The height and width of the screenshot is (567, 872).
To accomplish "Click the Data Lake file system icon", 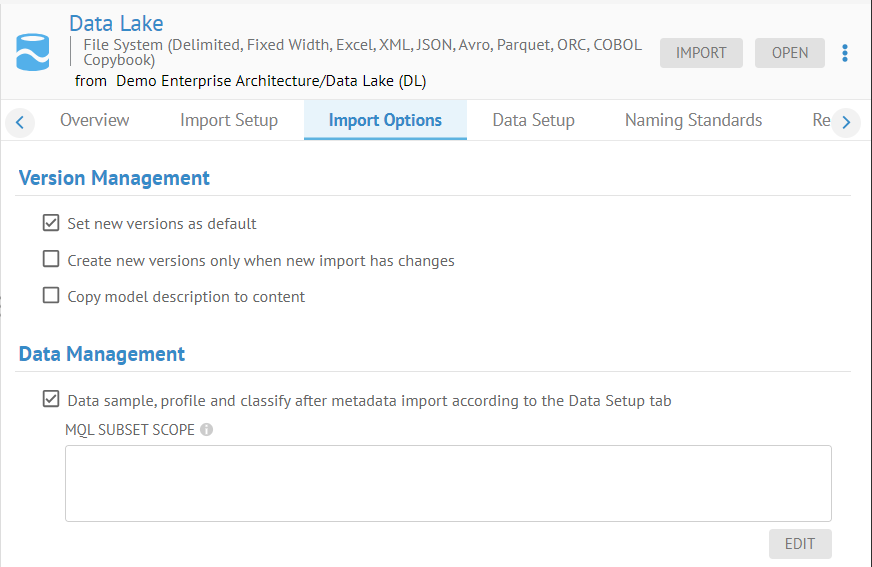I will coord(33,52).
